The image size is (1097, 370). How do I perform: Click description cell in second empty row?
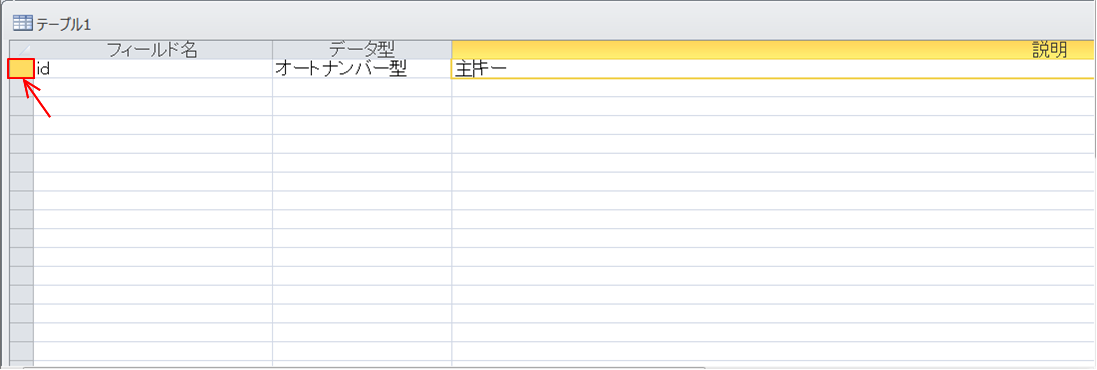pos(774,106)
